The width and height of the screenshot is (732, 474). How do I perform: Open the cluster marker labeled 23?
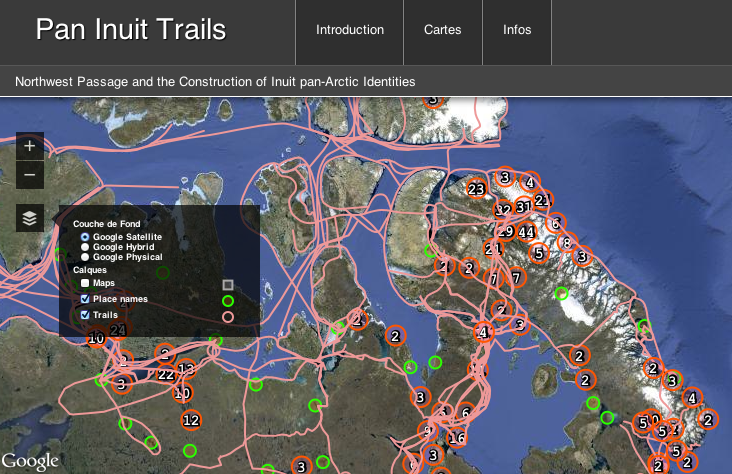pos(476,189)
